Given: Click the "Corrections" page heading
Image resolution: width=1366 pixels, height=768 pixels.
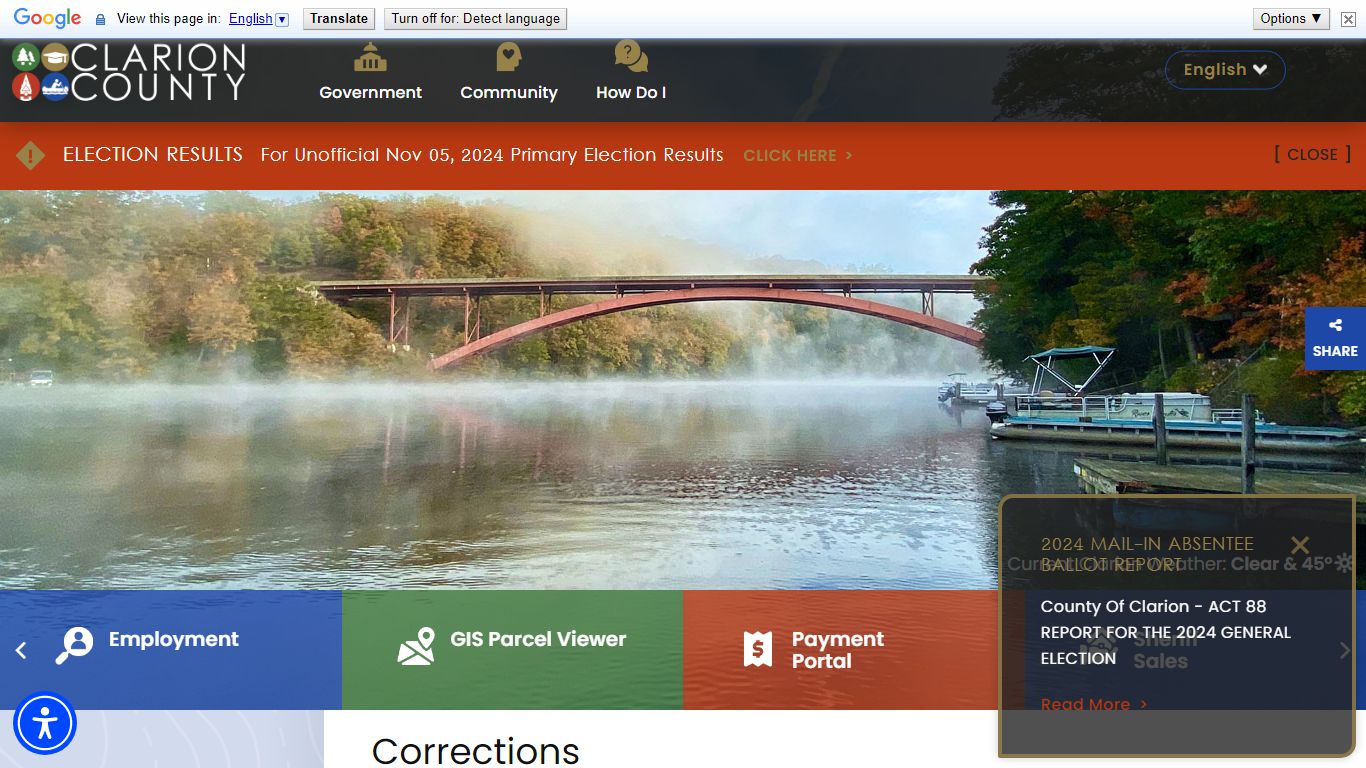Looking at the screenshot, I should [x=476, y=751].
